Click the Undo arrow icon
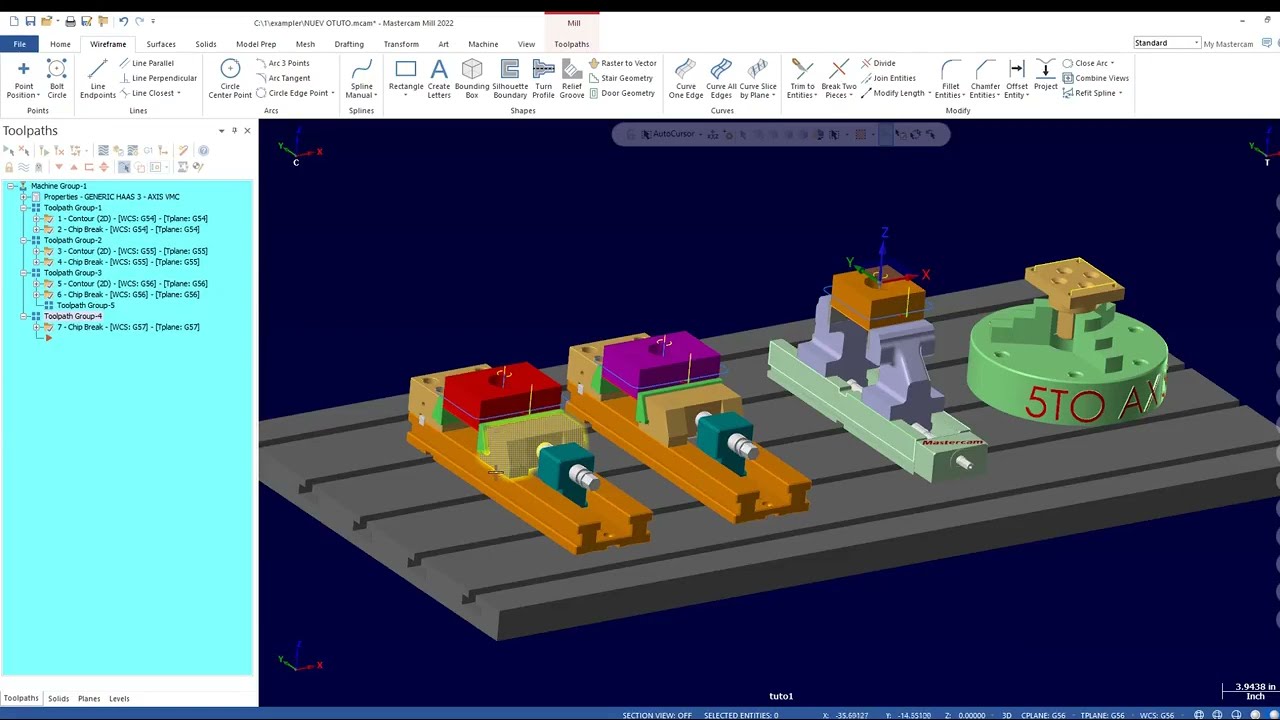Viewport: 1280px width, 720px height. (123, 21)
